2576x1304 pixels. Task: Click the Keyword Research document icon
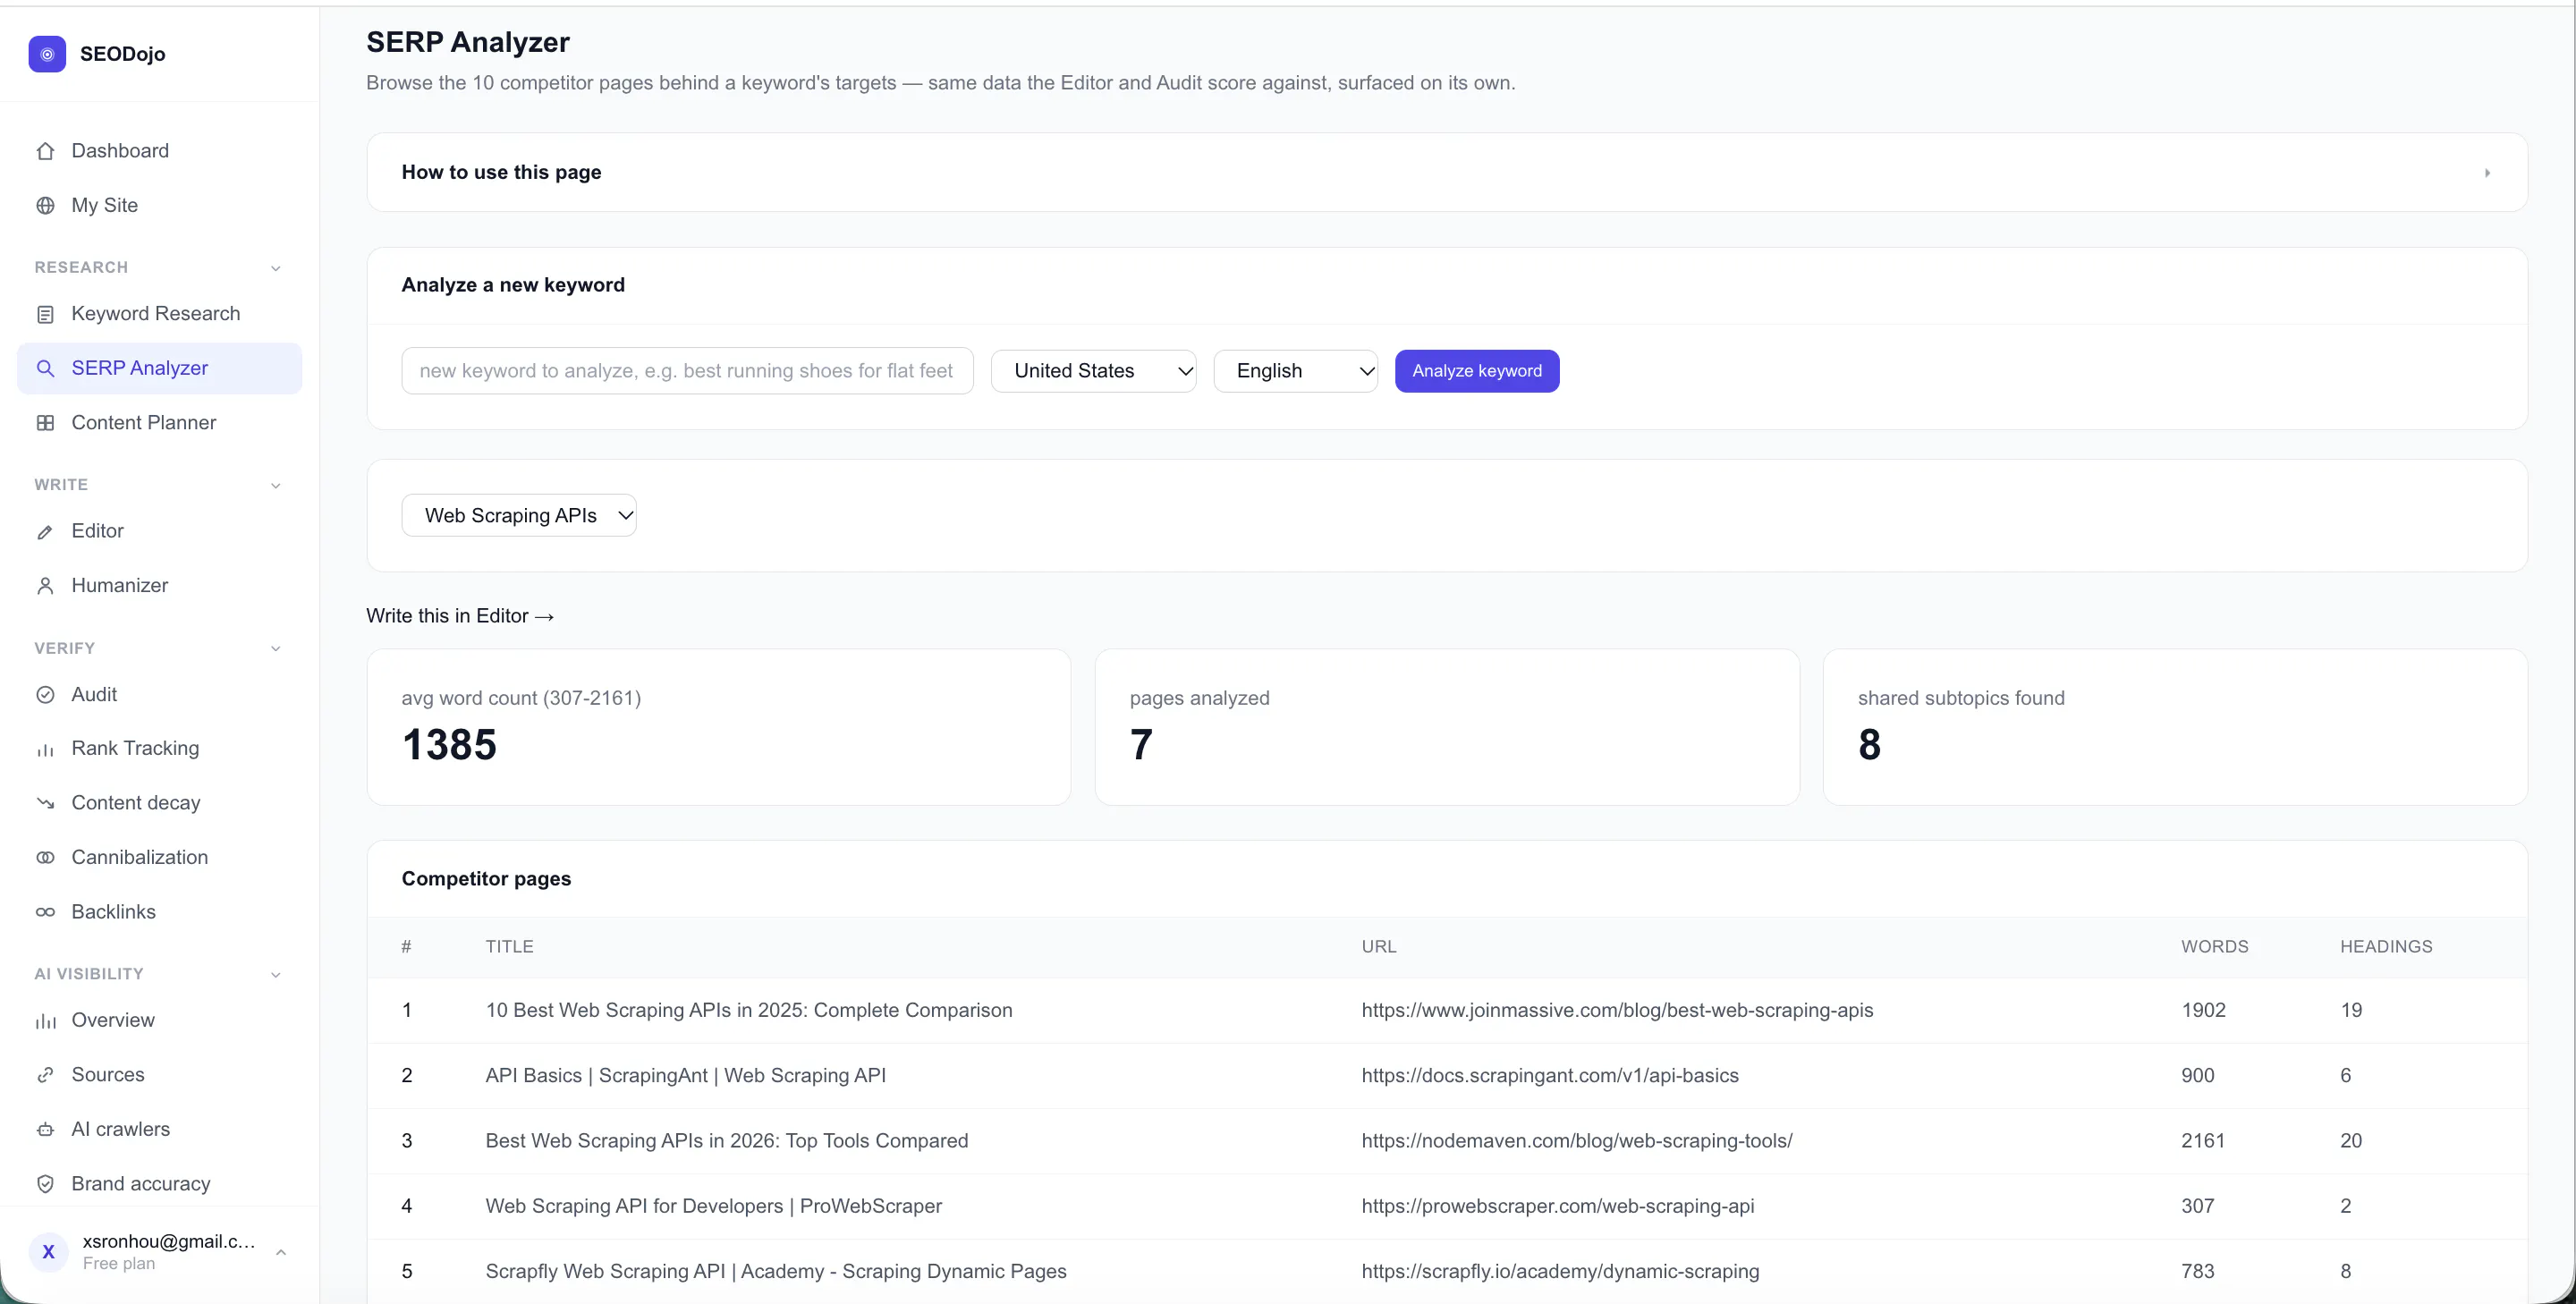pos(45,314)
